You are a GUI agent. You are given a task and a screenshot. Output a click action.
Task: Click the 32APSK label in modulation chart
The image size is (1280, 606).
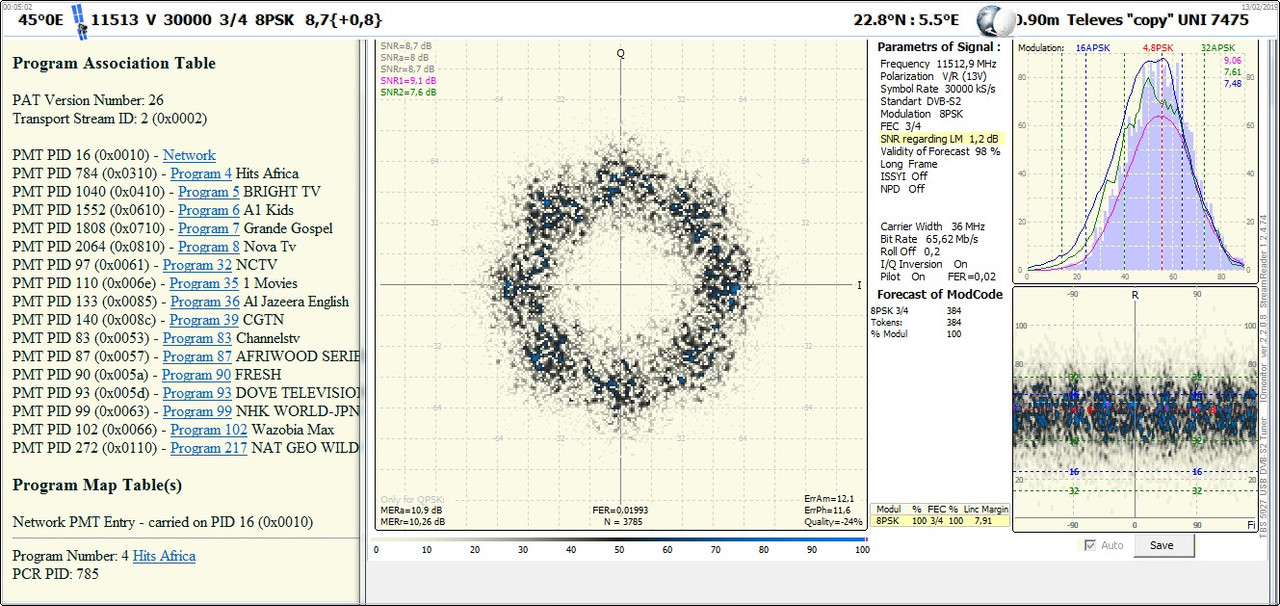coord(1218,47)
